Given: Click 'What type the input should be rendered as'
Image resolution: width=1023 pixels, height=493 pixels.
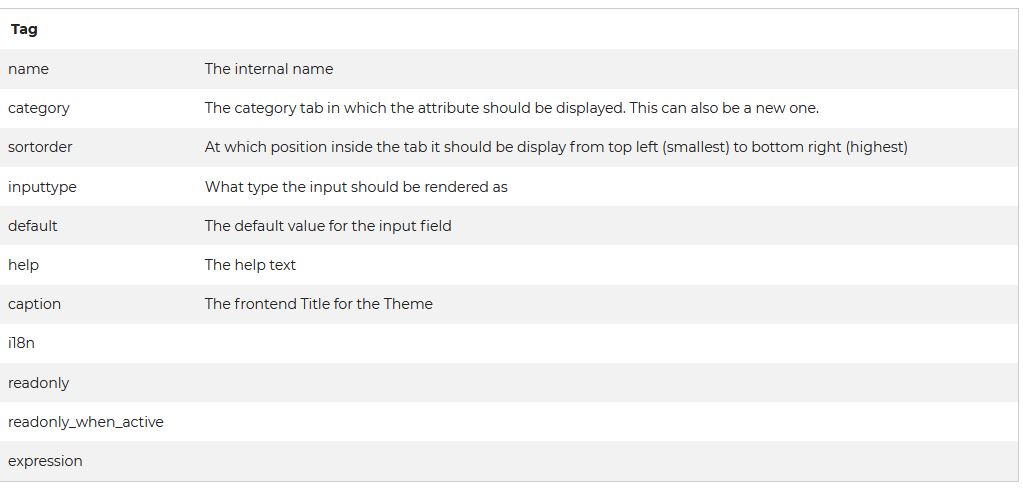Looking at the screenshot, I should click(356, 187).
